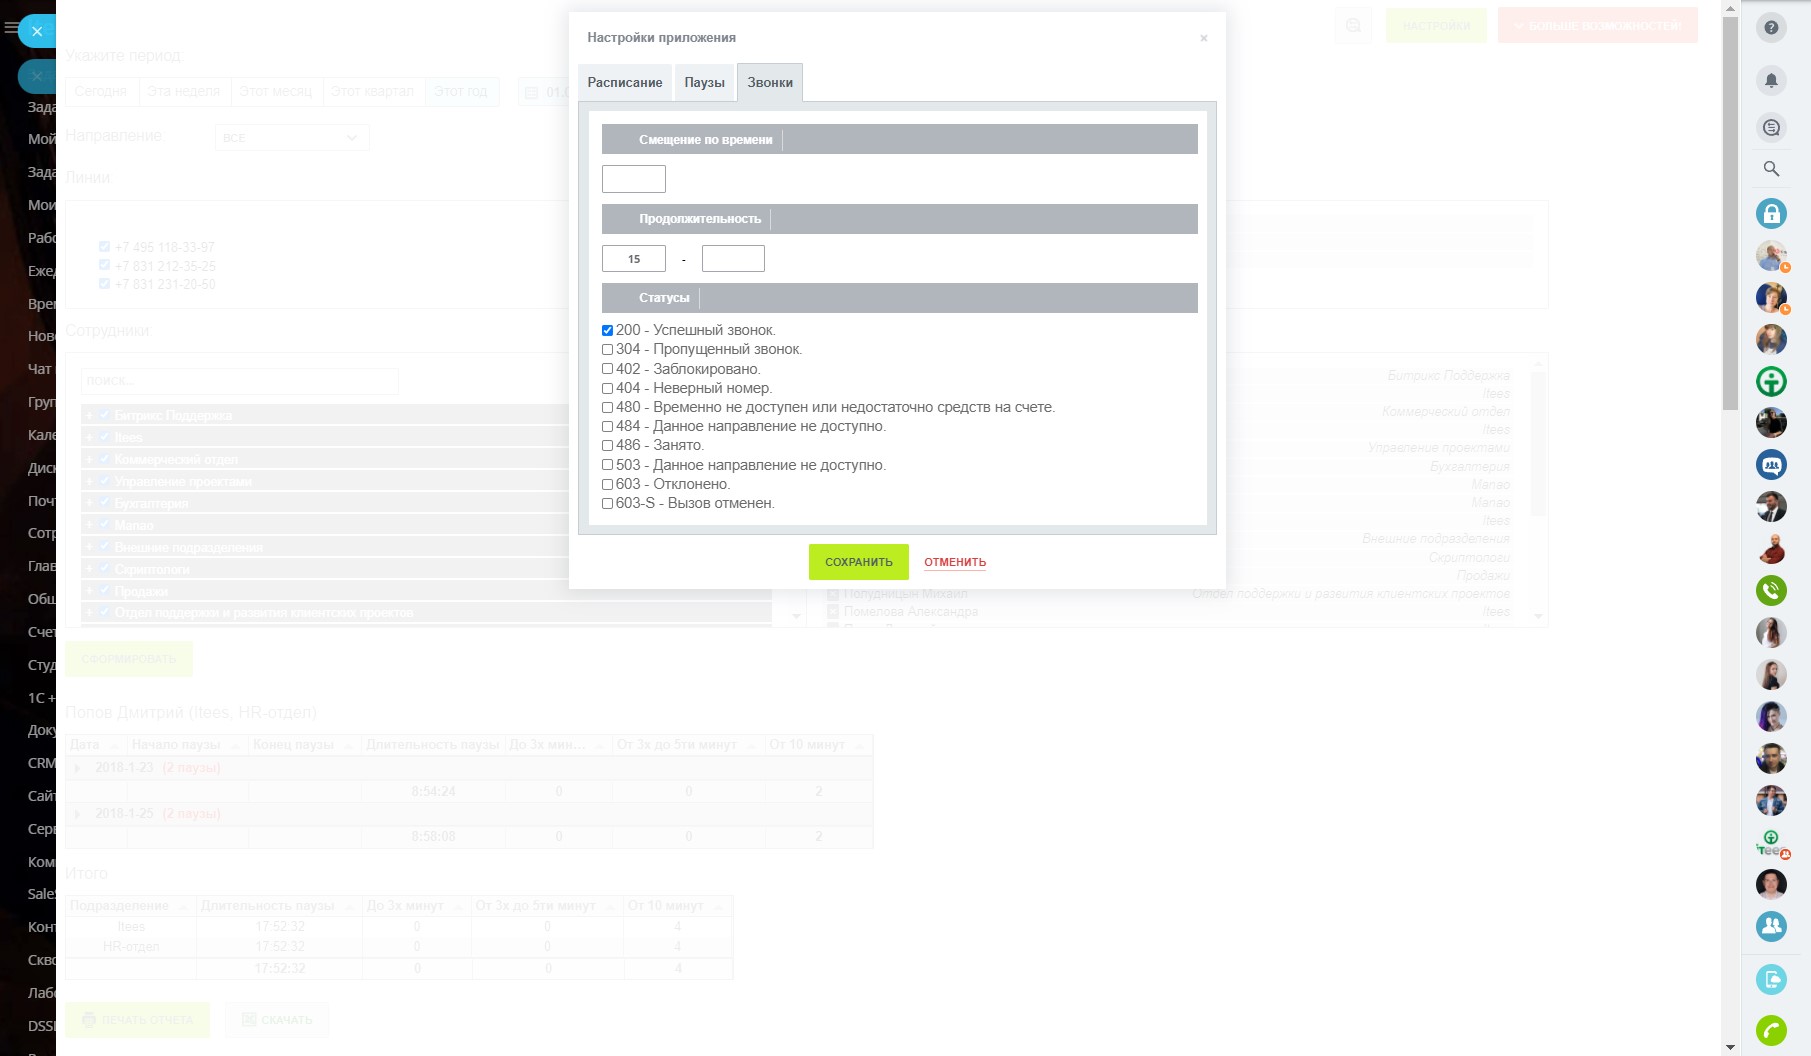Check 503 - Данное направление не доступно

[x=607, y=465]
